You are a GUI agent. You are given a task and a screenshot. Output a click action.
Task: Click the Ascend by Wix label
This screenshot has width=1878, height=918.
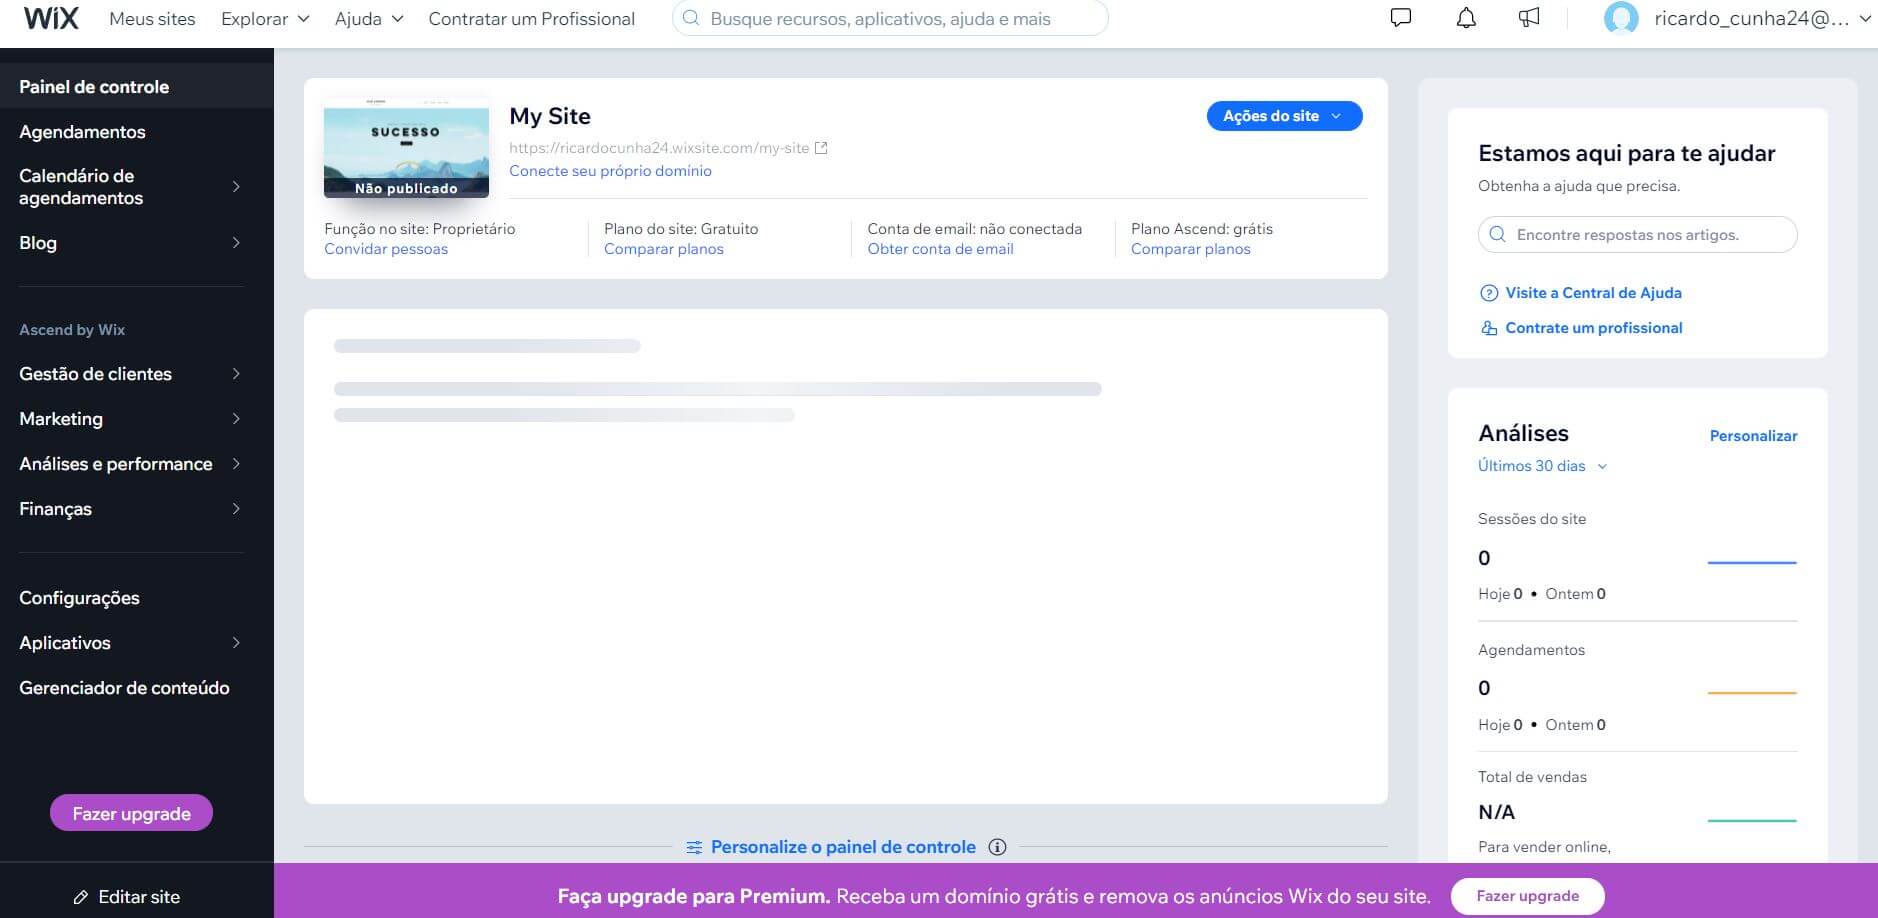tap(72, 330)
